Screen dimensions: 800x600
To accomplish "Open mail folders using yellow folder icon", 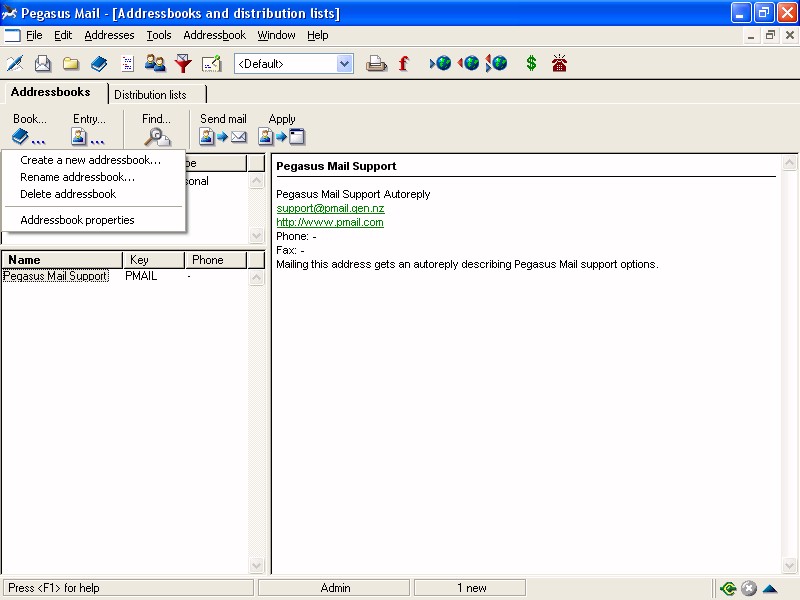I will point(71,64).
